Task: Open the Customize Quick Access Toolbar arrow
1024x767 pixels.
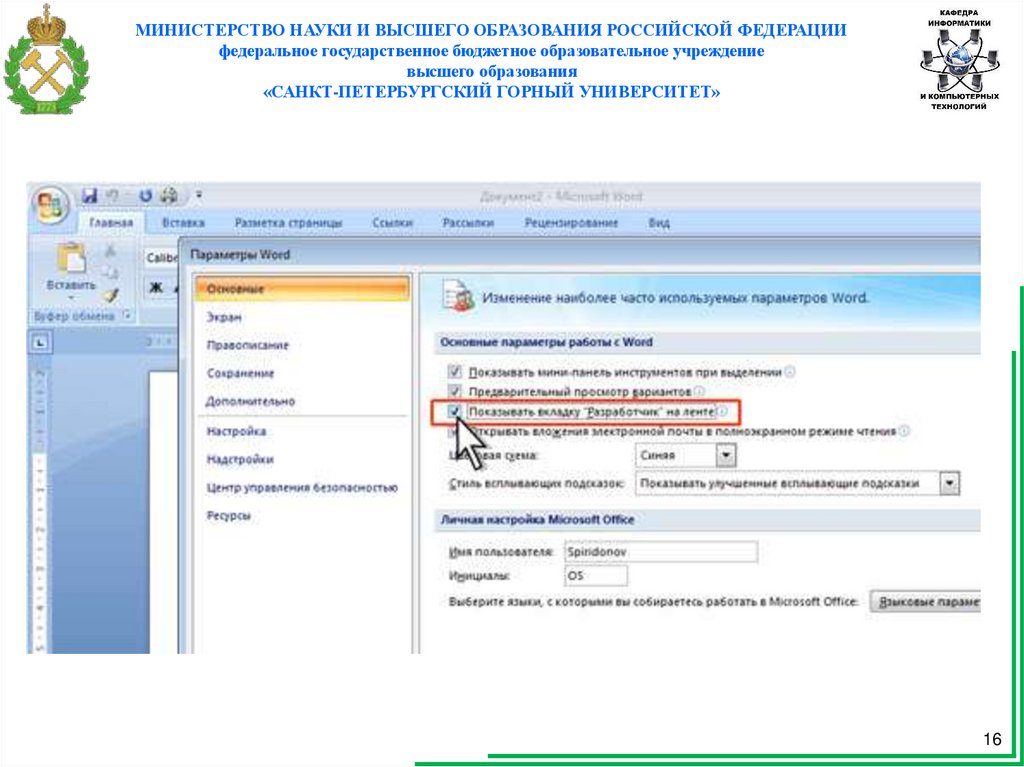Action: 199,195
